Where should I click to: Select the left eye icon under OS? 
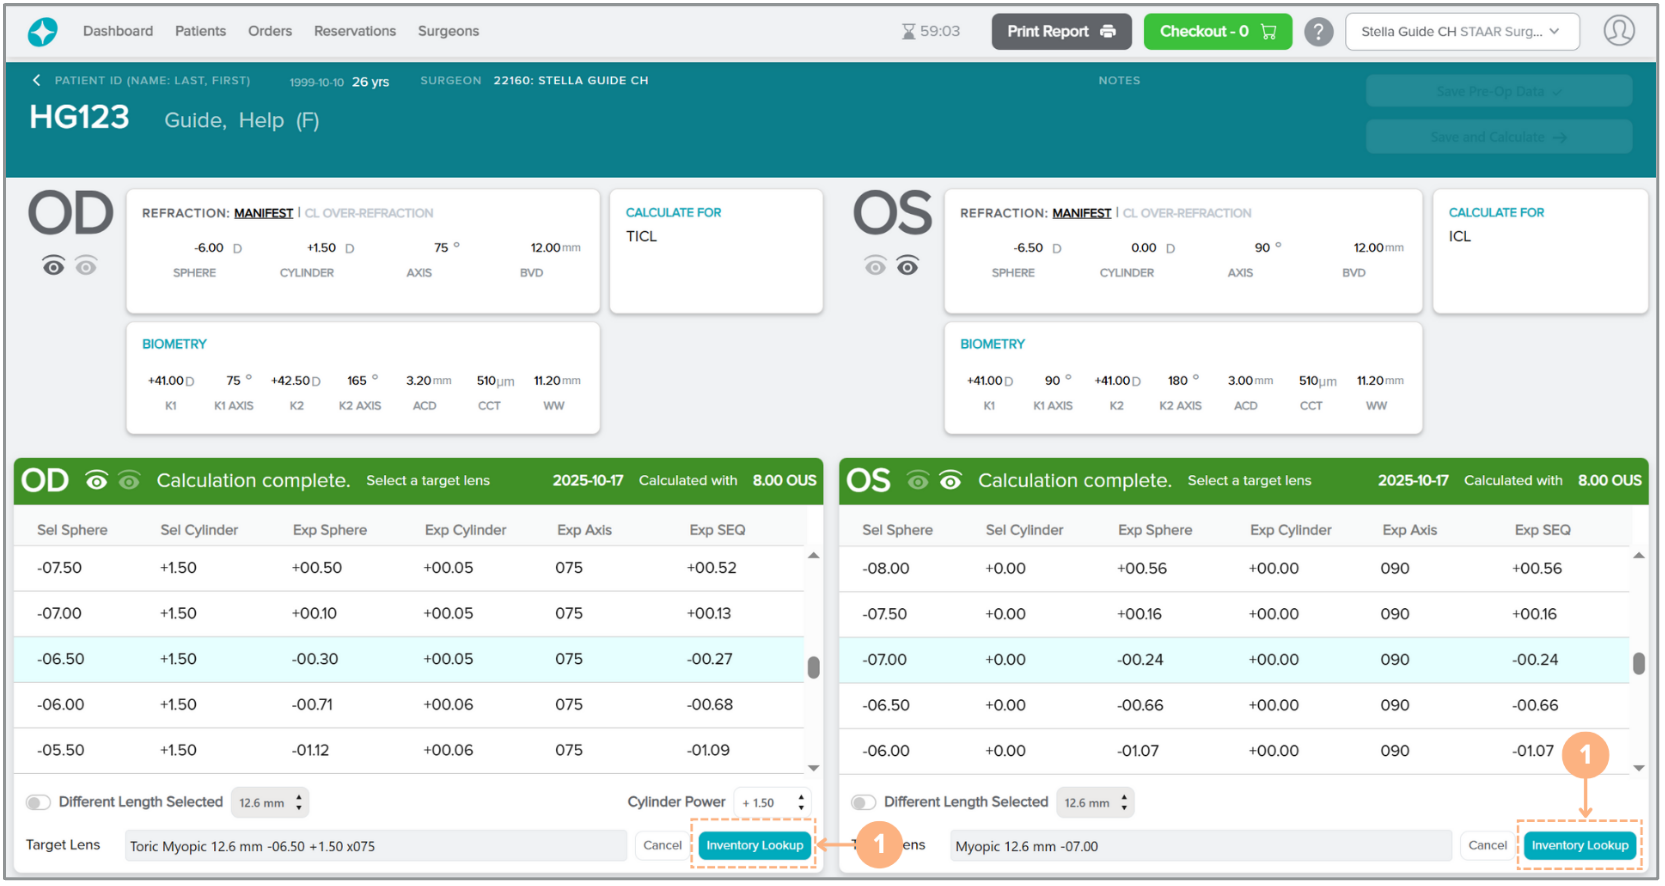coord(907,266)
